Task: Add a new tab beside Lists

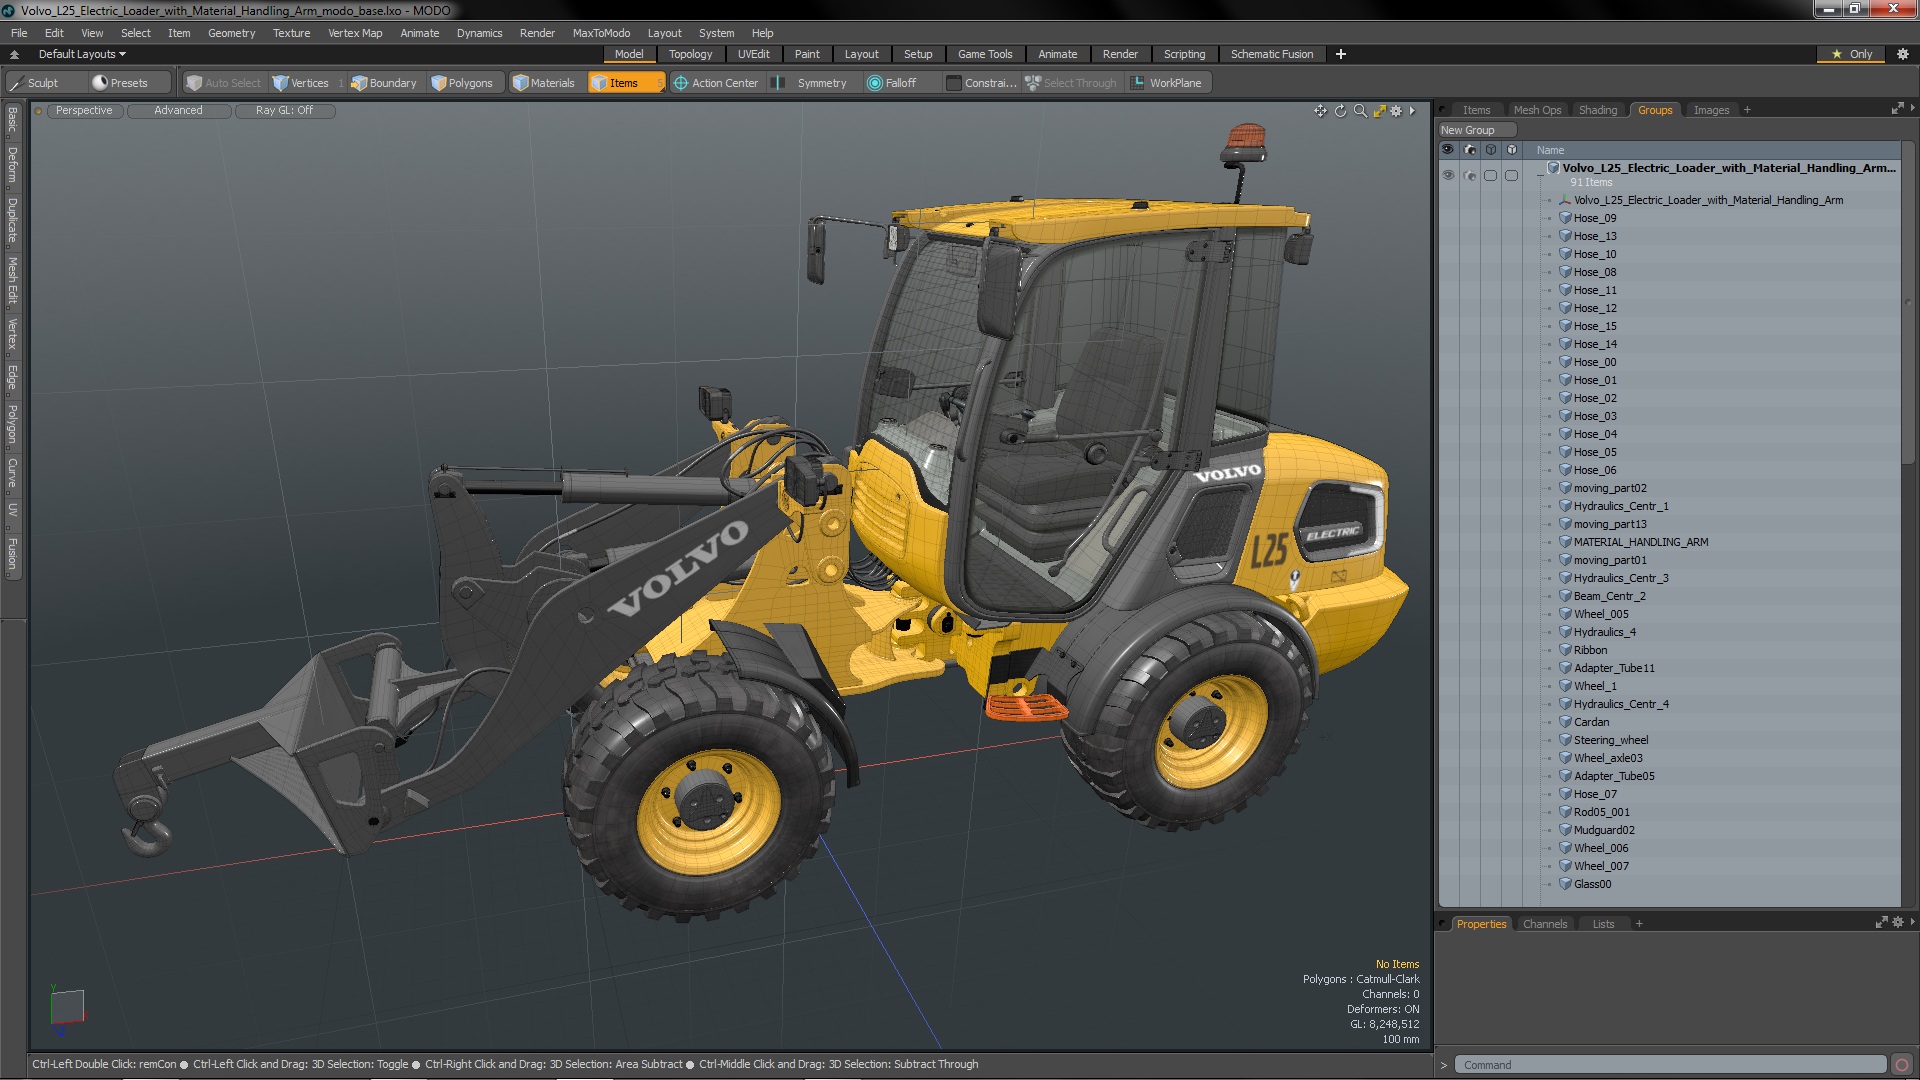Action: [1638, 924]
